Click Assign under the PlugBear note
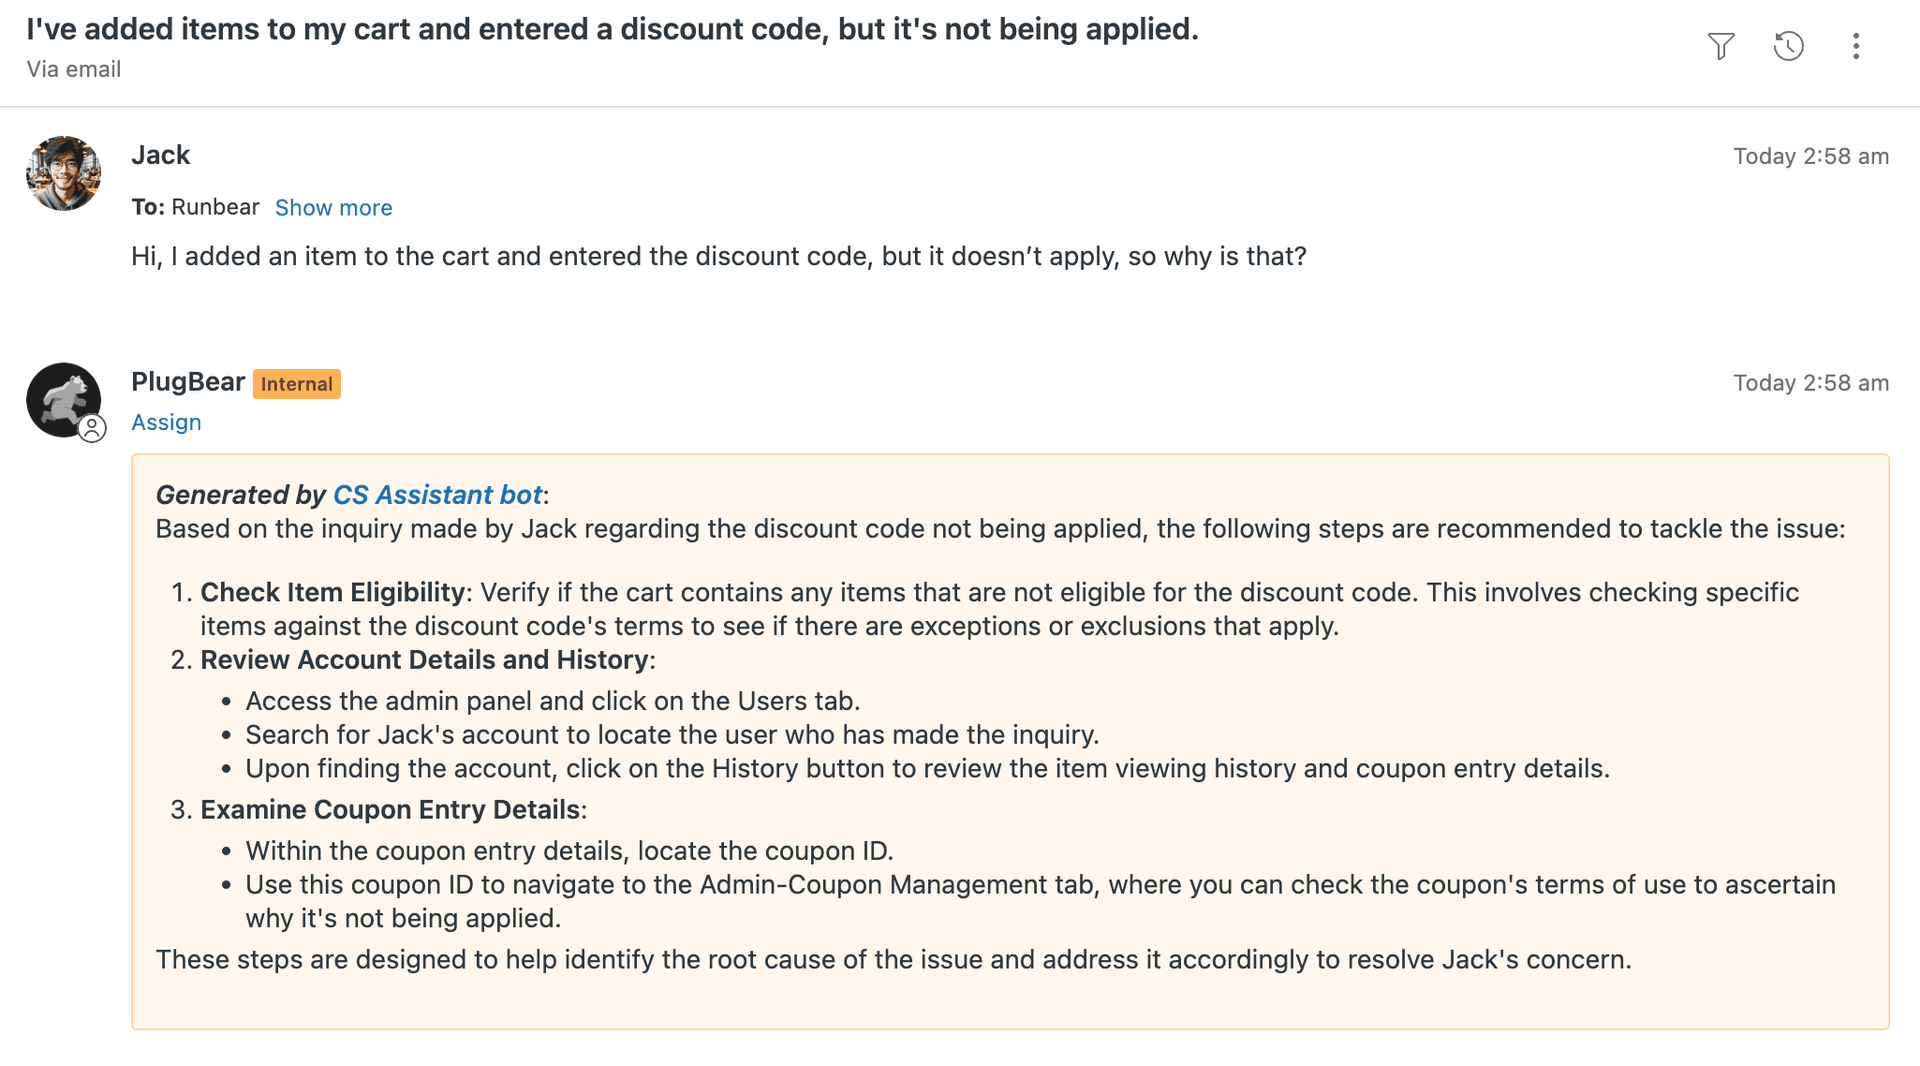Viewport: 1920px width, 1066px height. click(x=166, y=422)
